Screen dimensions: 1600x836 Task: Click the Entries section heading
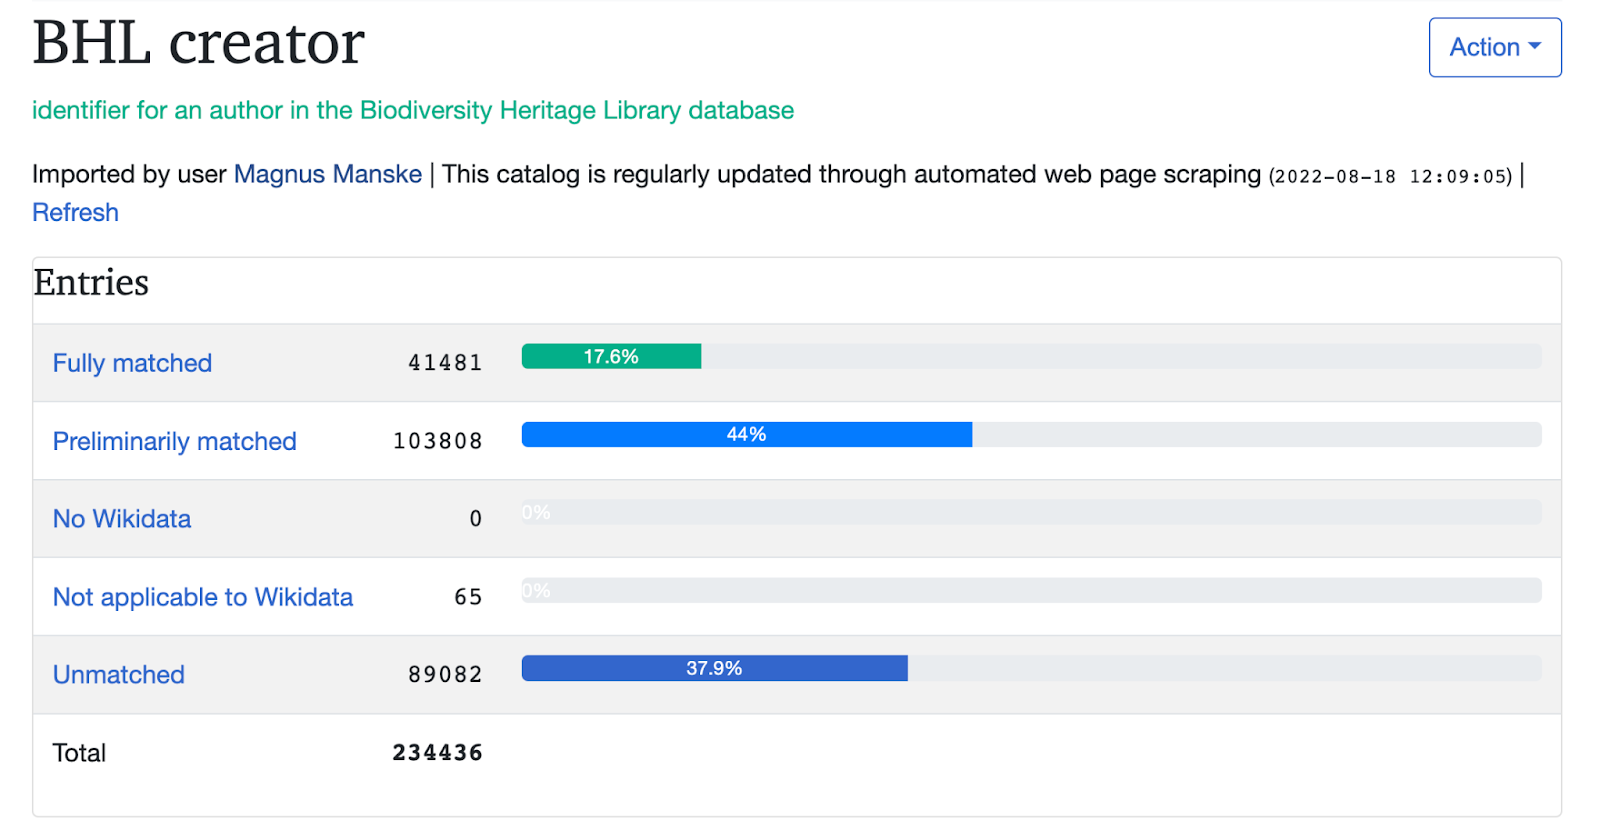[91, 283]
